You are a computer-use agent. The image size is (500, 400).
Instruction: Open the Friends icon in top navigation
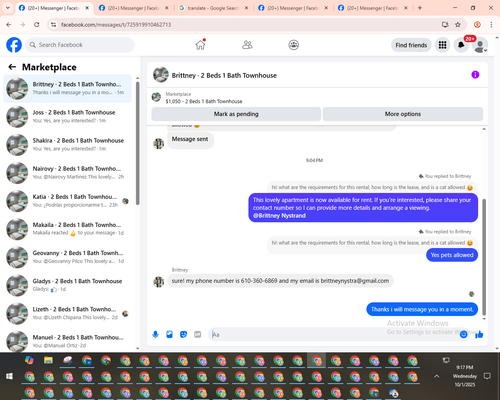coord(247,45)
